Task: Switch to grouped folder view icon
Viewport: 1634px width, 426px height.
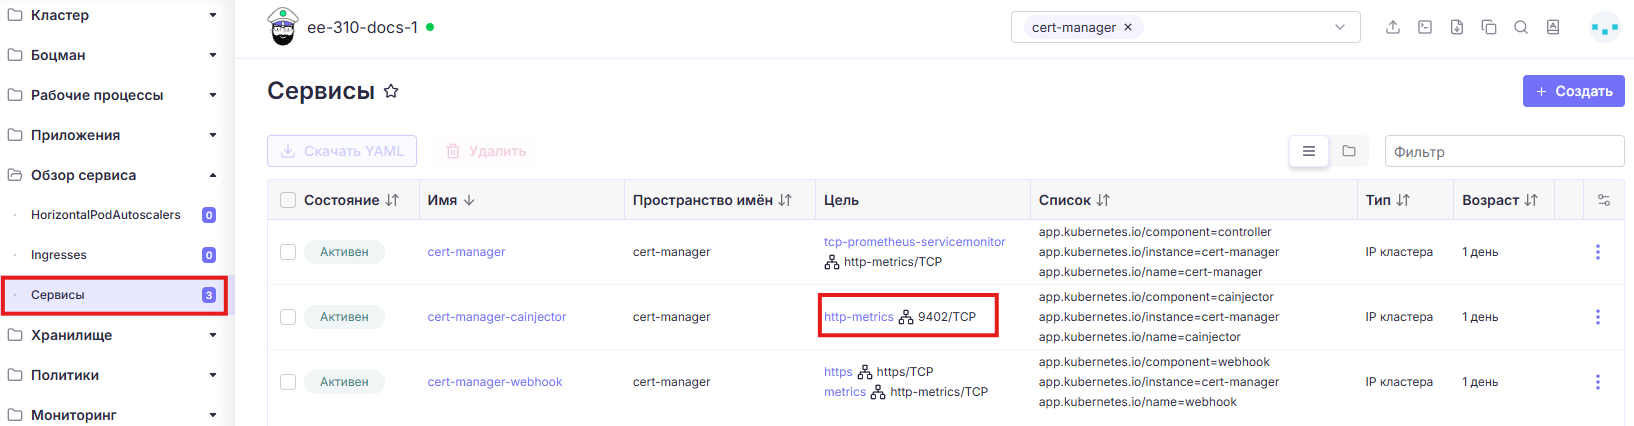Action: coord(1349,151)
